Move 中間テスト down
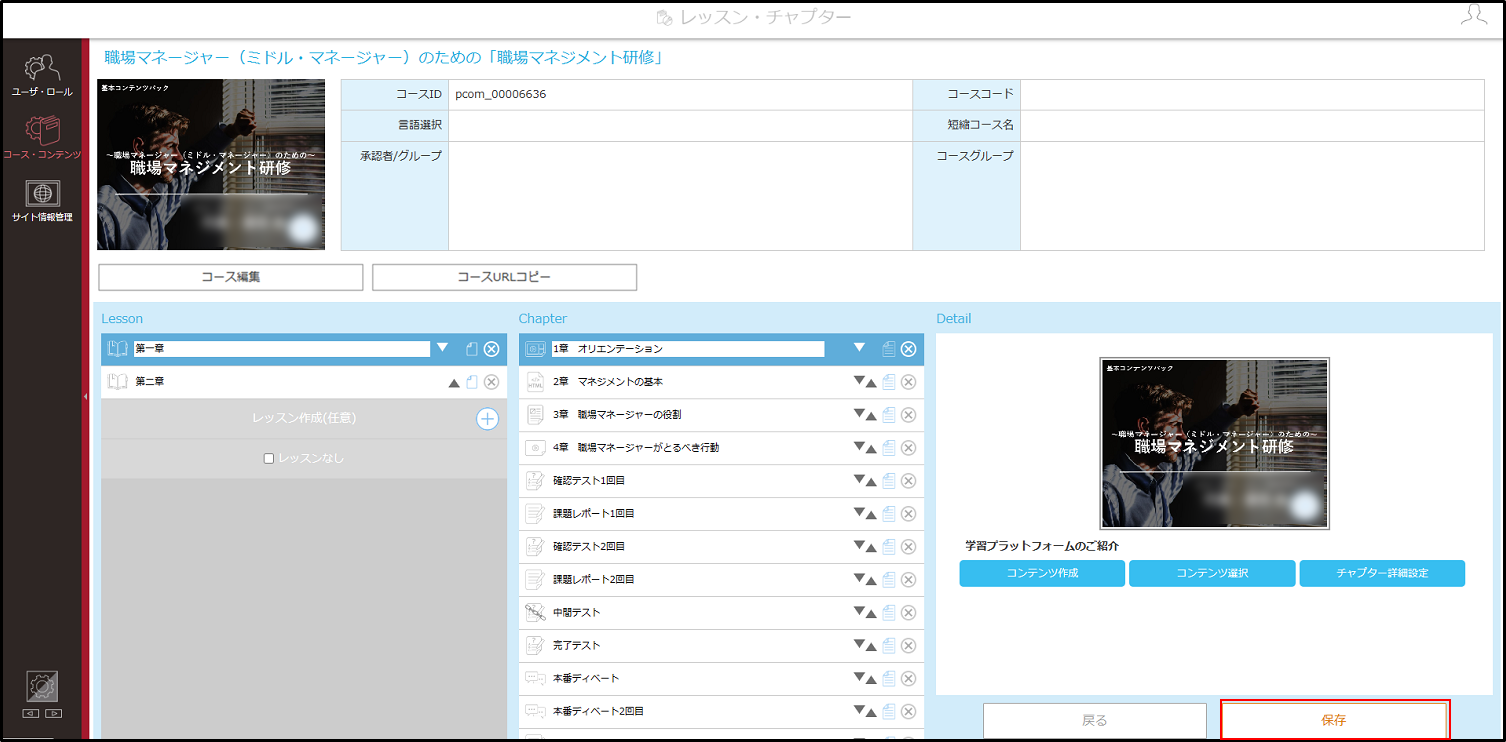Viewport: 1506px width, 742px height. 859,612
